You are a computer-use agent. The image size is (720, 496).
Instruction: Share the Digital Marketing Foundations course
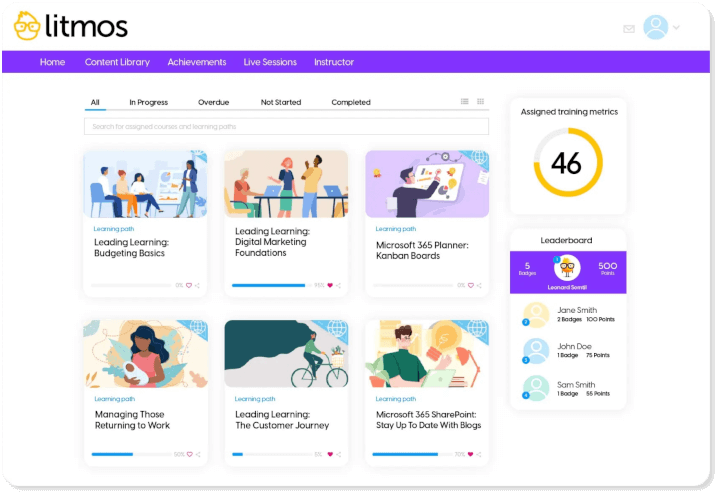[338, 286]
